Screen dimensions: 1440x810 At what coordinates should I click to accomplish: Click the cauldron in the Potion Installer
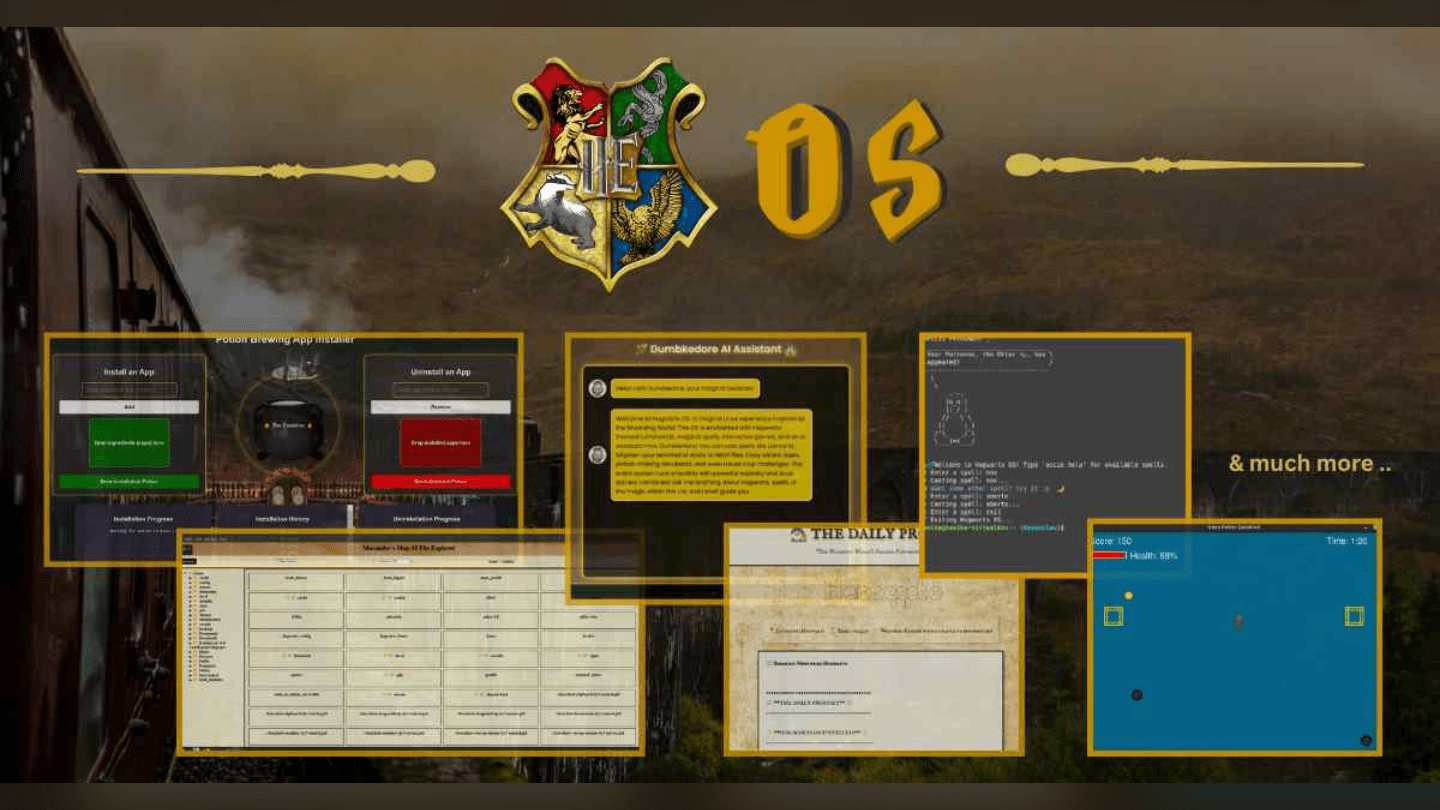click(287, 430)
